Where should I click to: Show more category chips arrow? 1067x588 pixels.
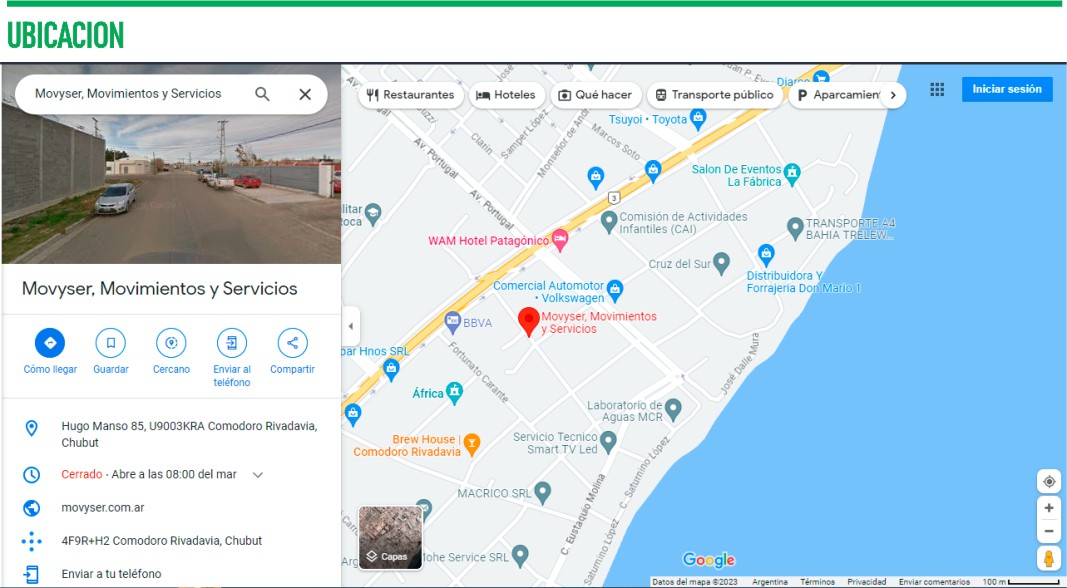(893, 95)
